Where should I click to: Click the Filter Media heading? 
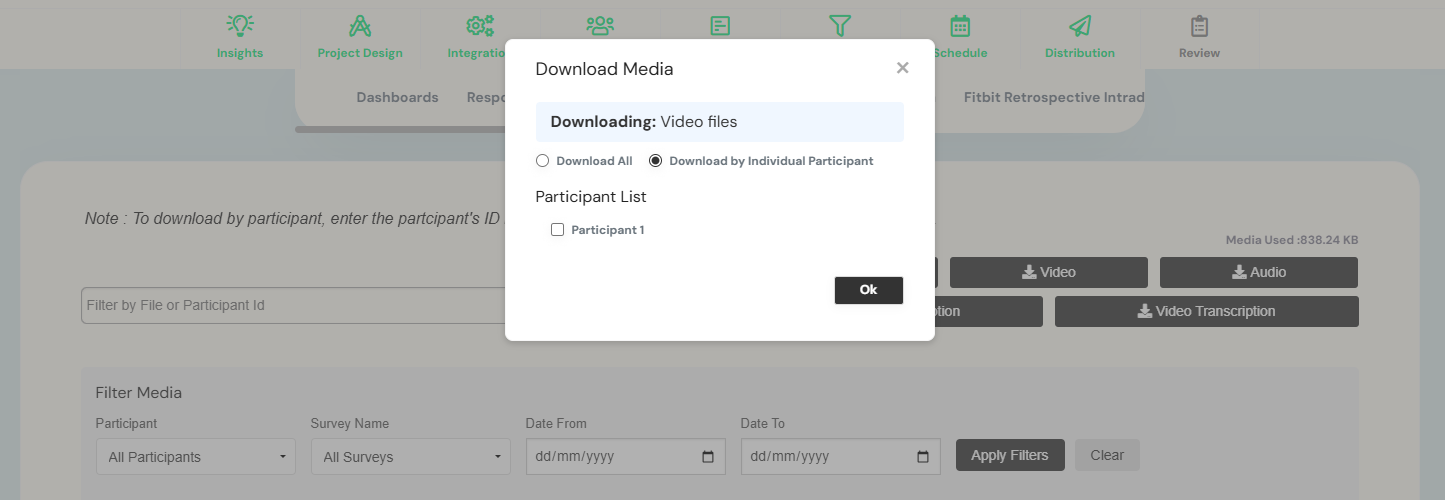tap(139, 393)
